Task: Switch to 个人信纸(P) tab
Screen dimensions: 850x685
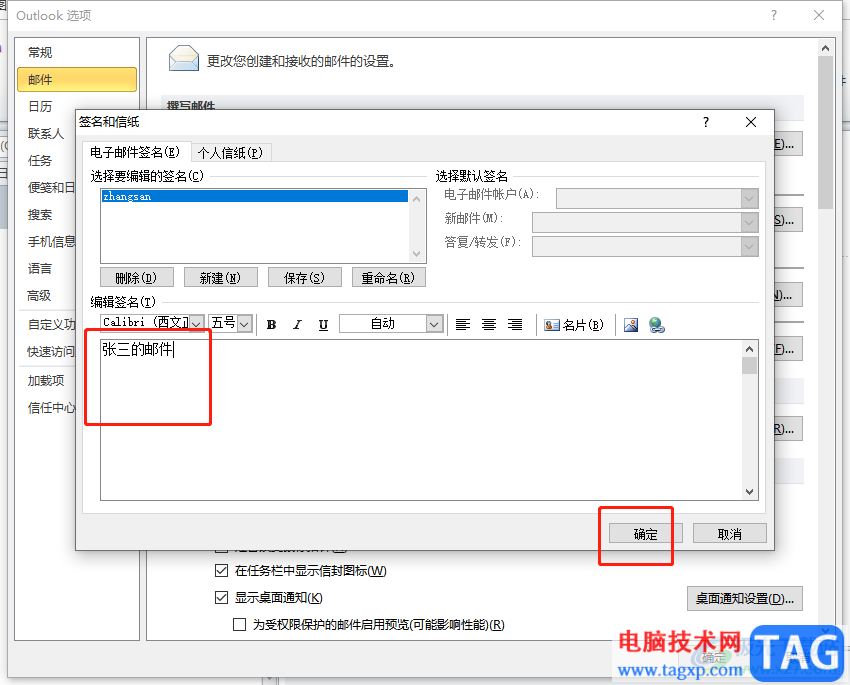Action: [230, 153]
